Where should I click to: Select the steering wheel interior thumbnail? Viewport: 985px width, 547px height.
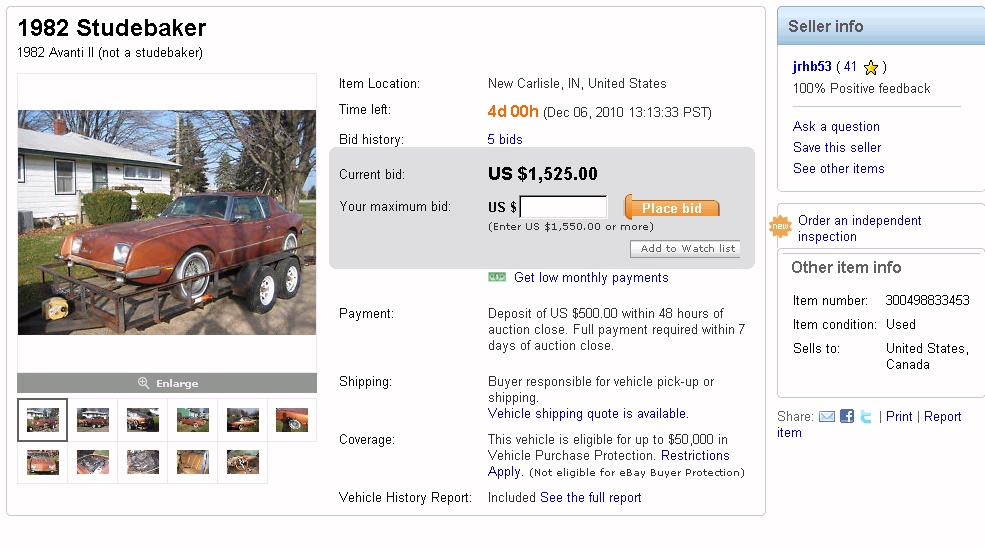coord(242,462)
